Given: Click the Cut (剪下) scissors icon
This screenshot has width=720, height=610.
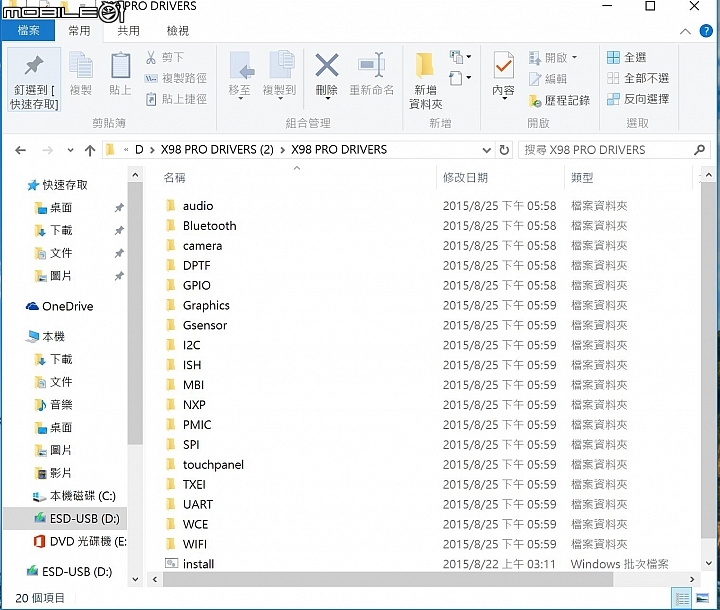Looking at the screenshot, I should (x=151, y=57).
